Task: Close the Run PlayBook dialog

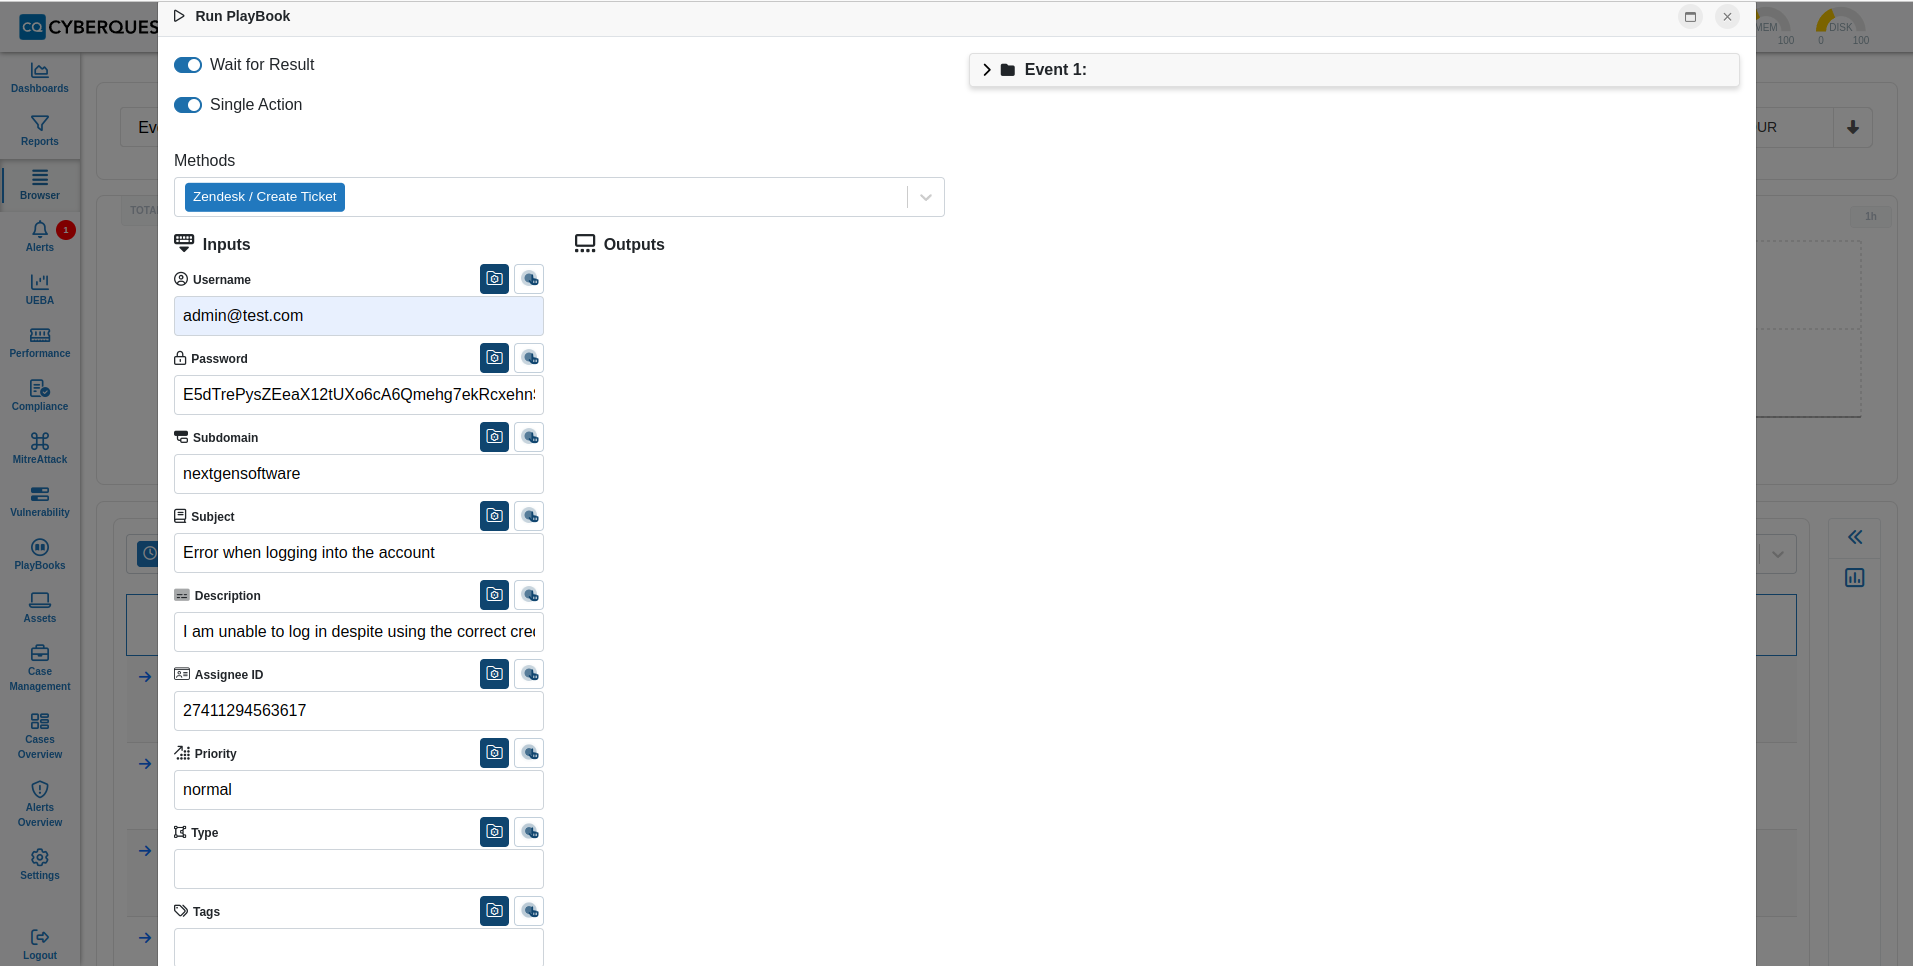Action: click(x=1727, y=17)
